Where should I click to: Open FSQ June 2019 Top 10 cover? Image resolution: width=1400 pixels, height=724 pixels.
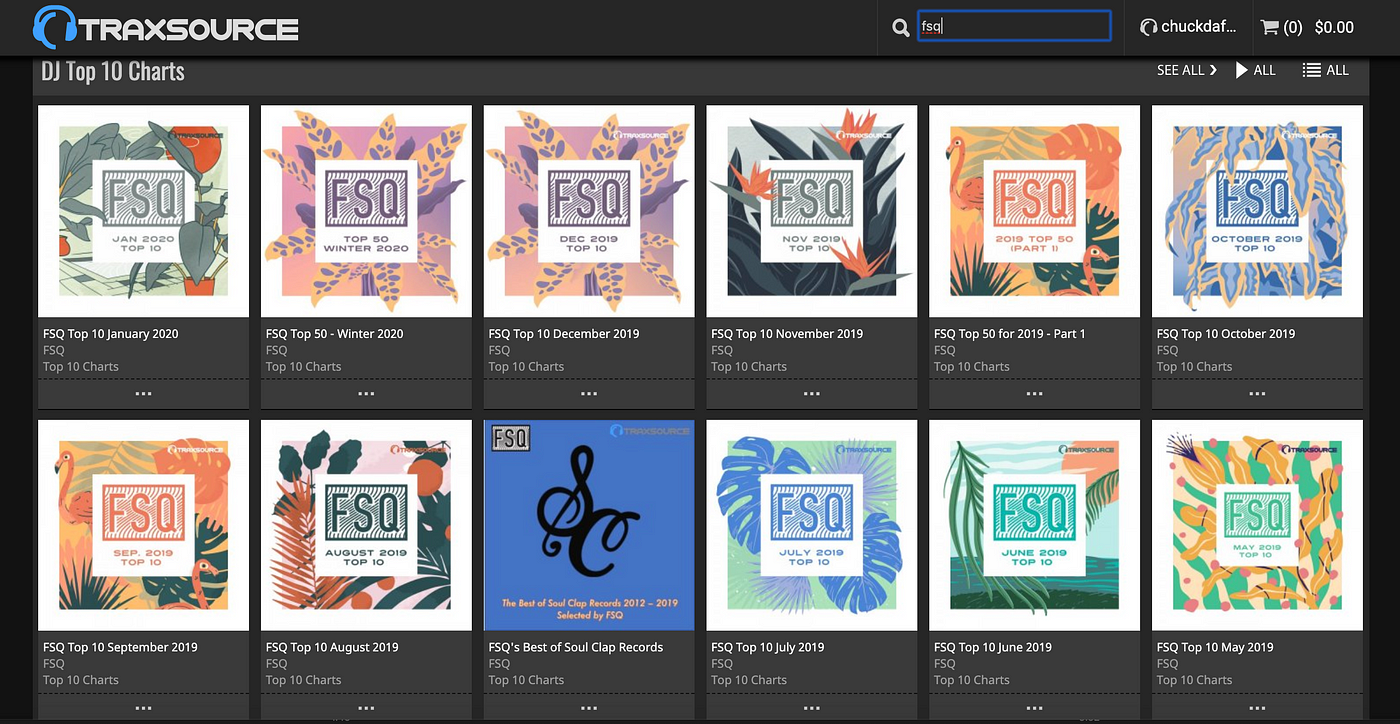point(1035,525)
